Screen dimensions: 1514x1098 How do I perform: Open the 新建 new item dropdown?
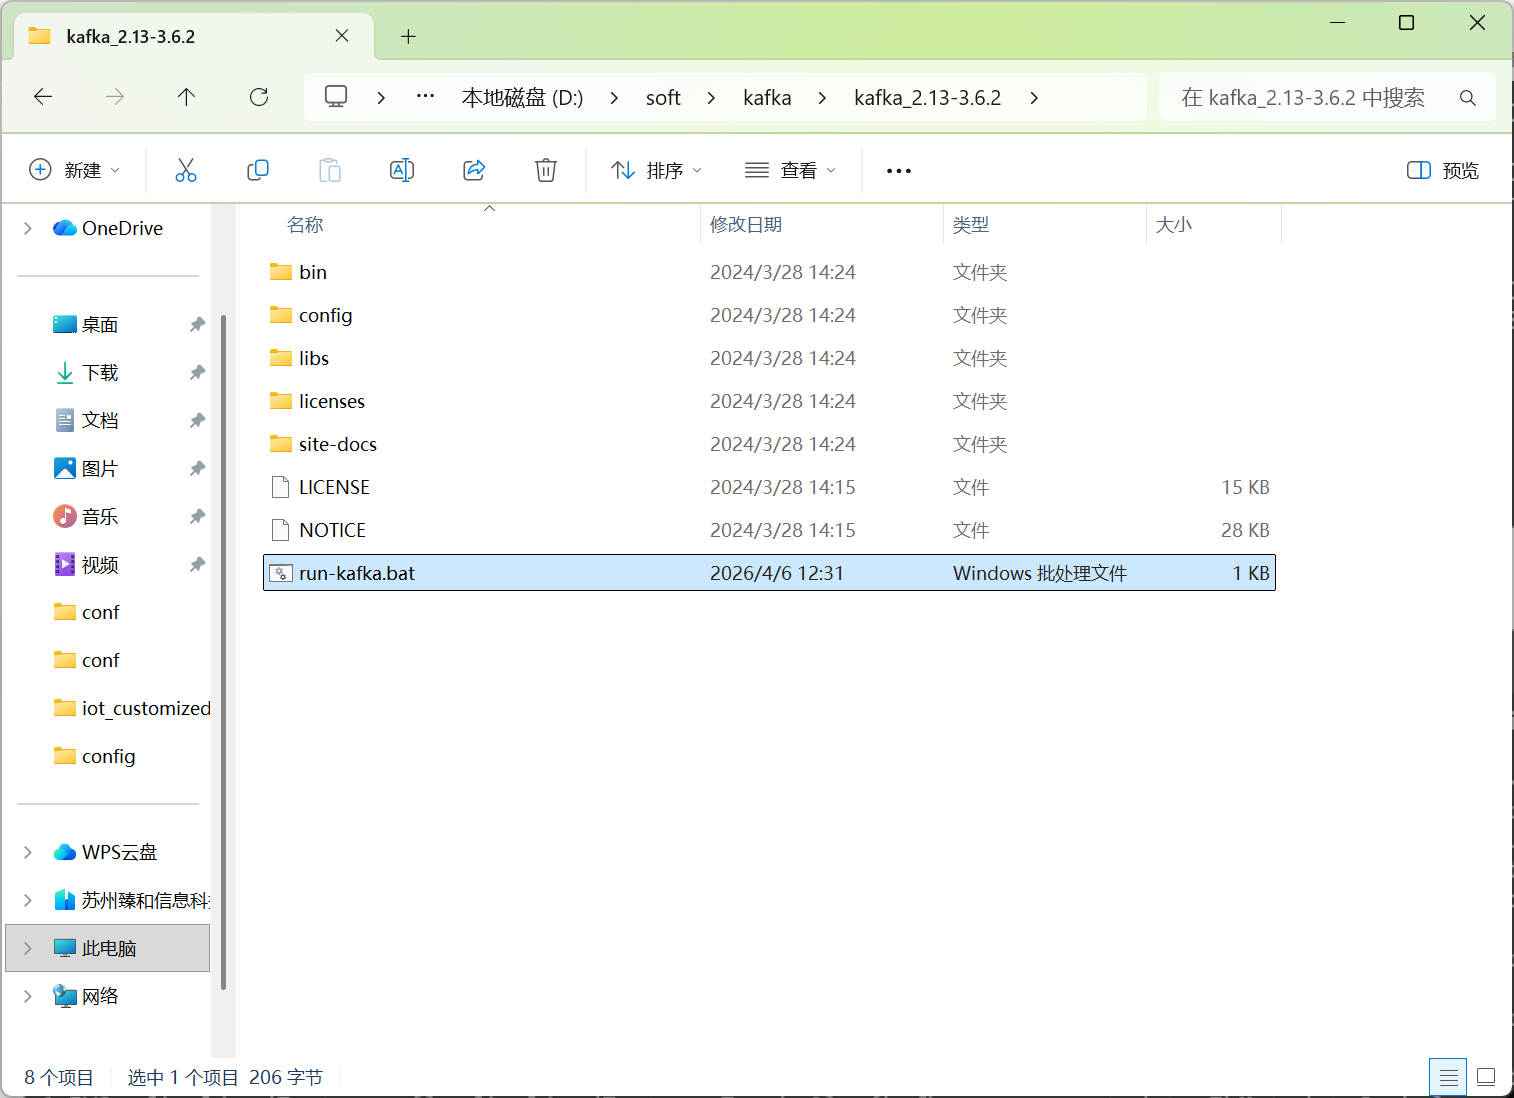click(x=75, y=170)
